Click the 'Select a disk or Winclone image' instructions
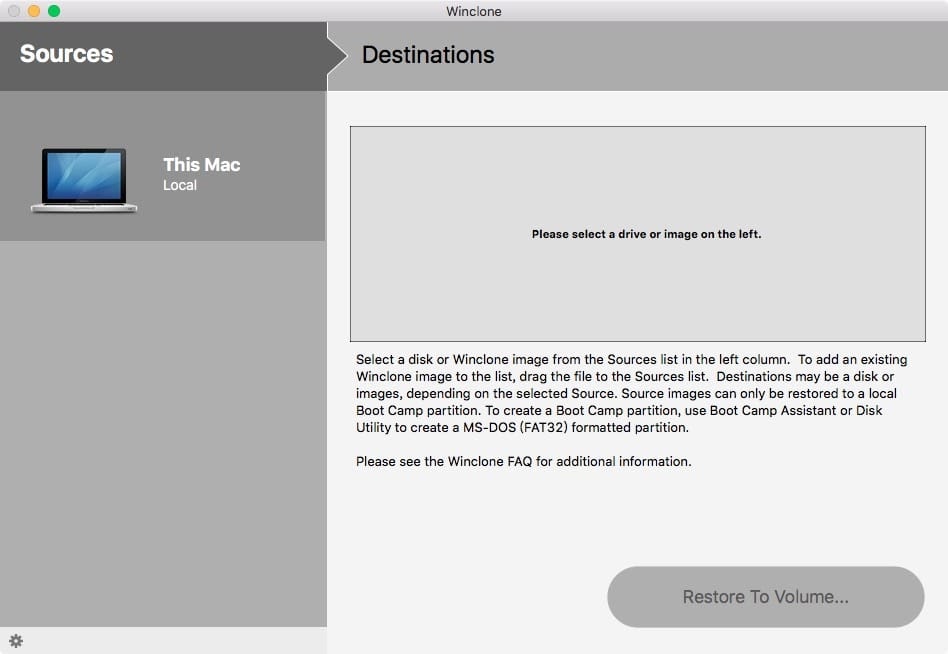The height and width of the screenshot is (654, 948). (x=631, y=393)
